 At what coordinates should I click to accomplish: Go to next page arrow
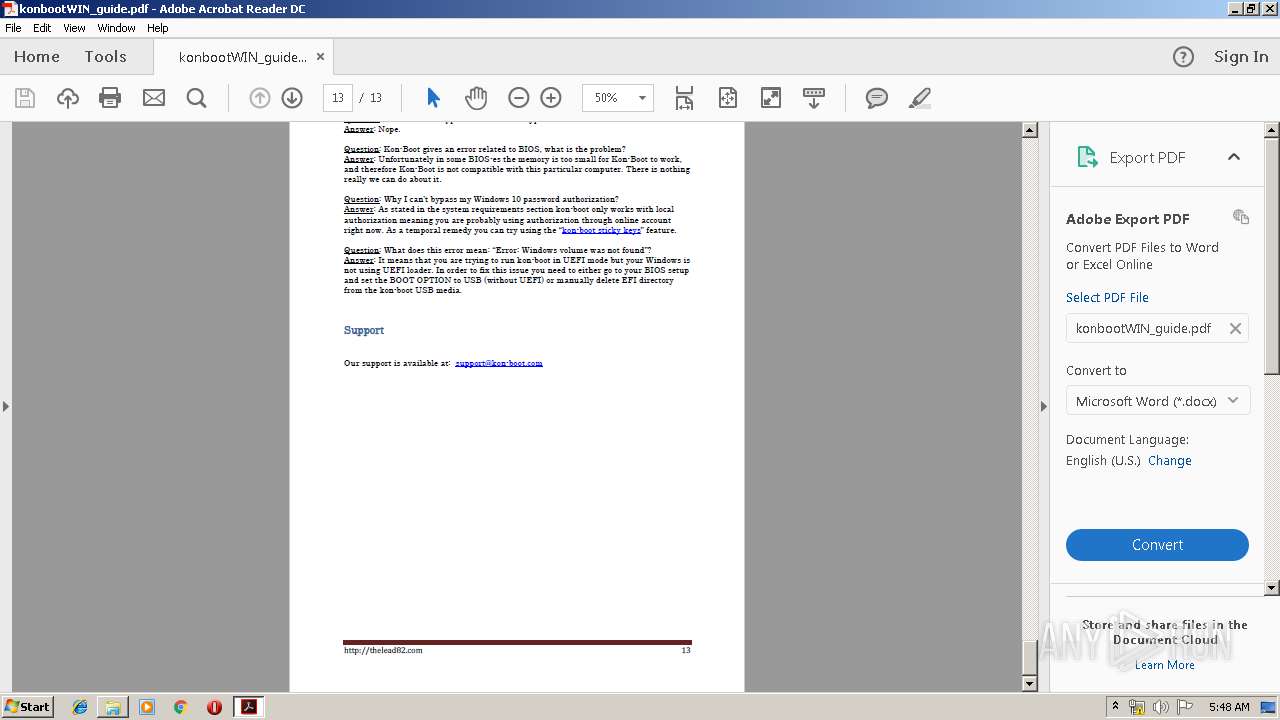click(x=292, y=98)
